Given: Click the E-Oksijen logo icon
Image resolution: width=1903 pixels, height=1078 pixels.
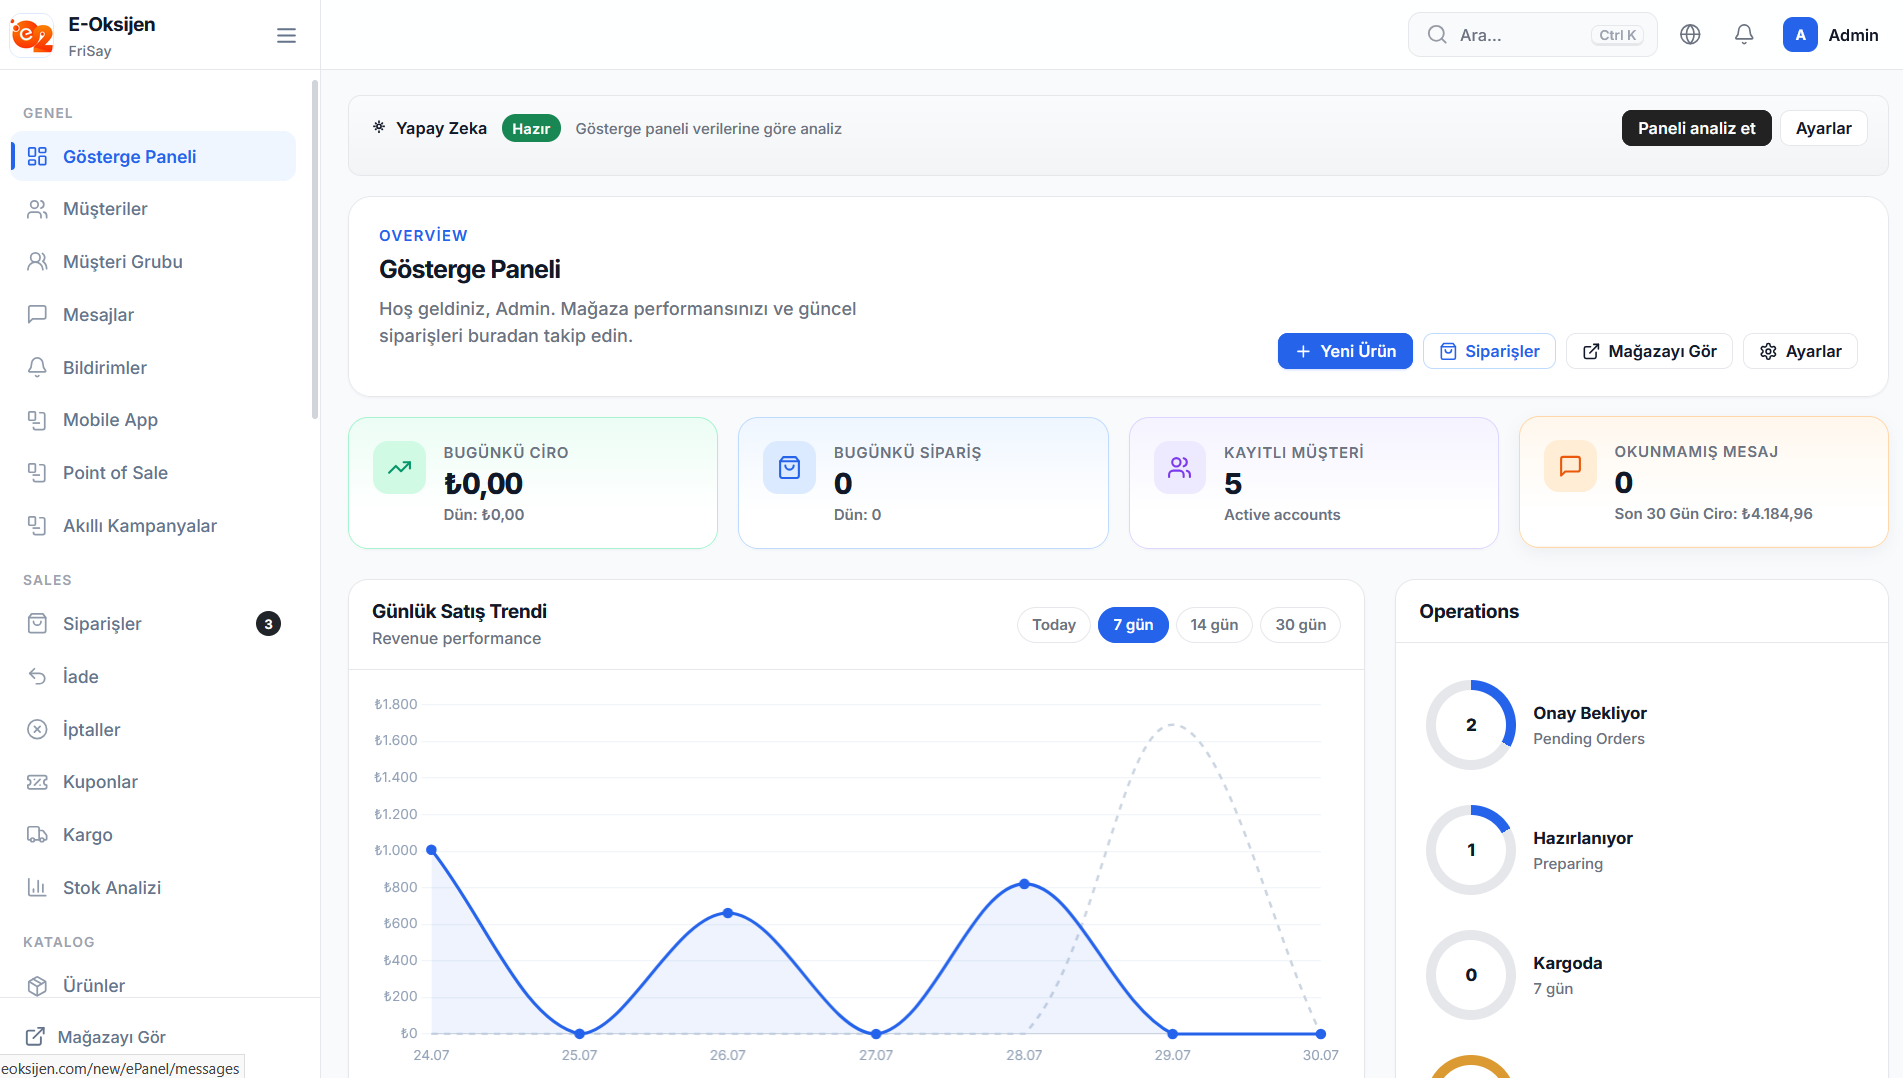Looking at the screenshot, I should coord(32,35).
